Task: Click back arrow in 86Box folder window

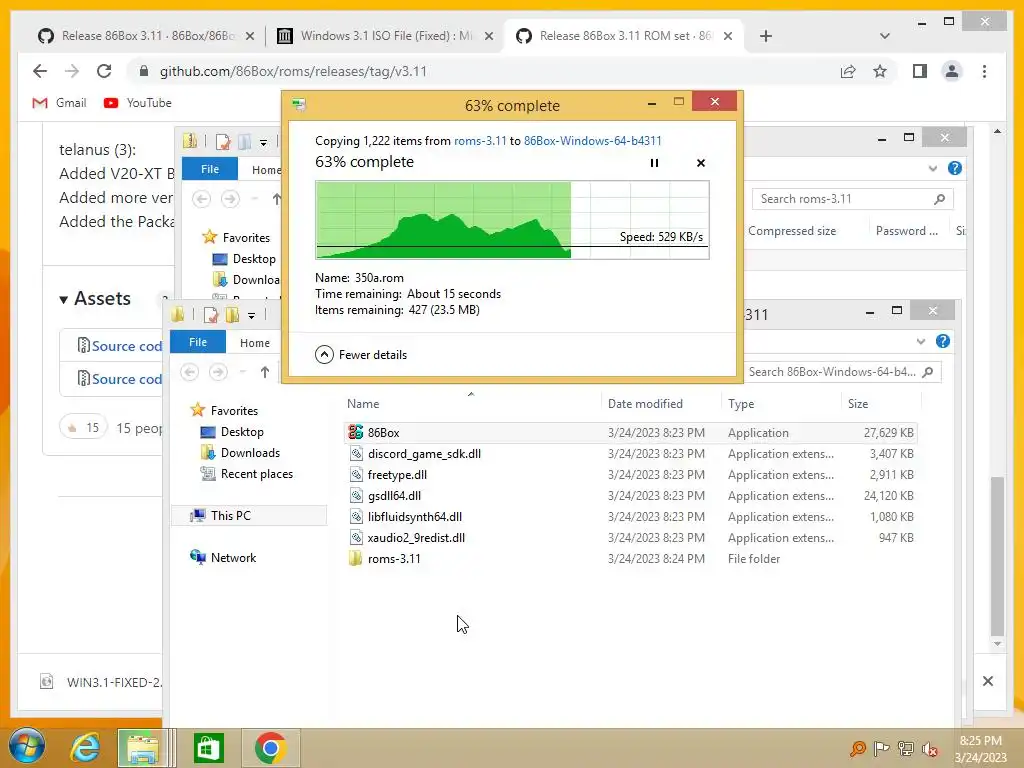Action: click(x=189, y=372)
